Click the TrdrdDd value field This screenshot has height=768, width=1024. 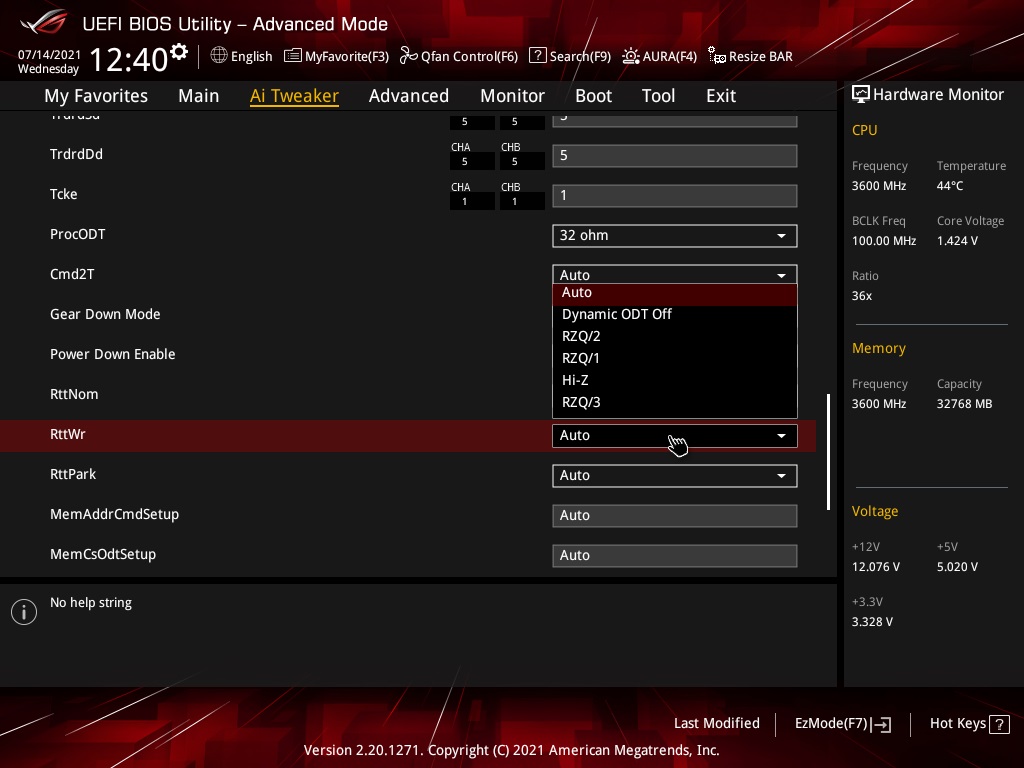coord(675,155)
